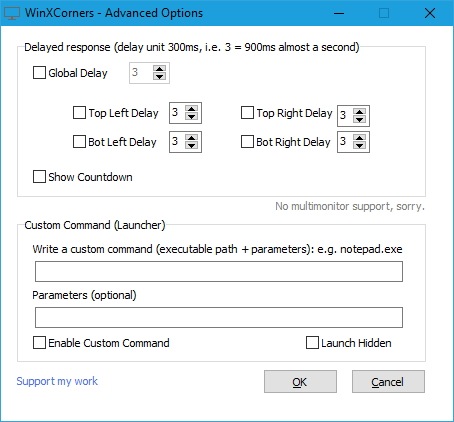Click the Global Delay up arrow
454x422 pixels.
[x=159, y=69]
